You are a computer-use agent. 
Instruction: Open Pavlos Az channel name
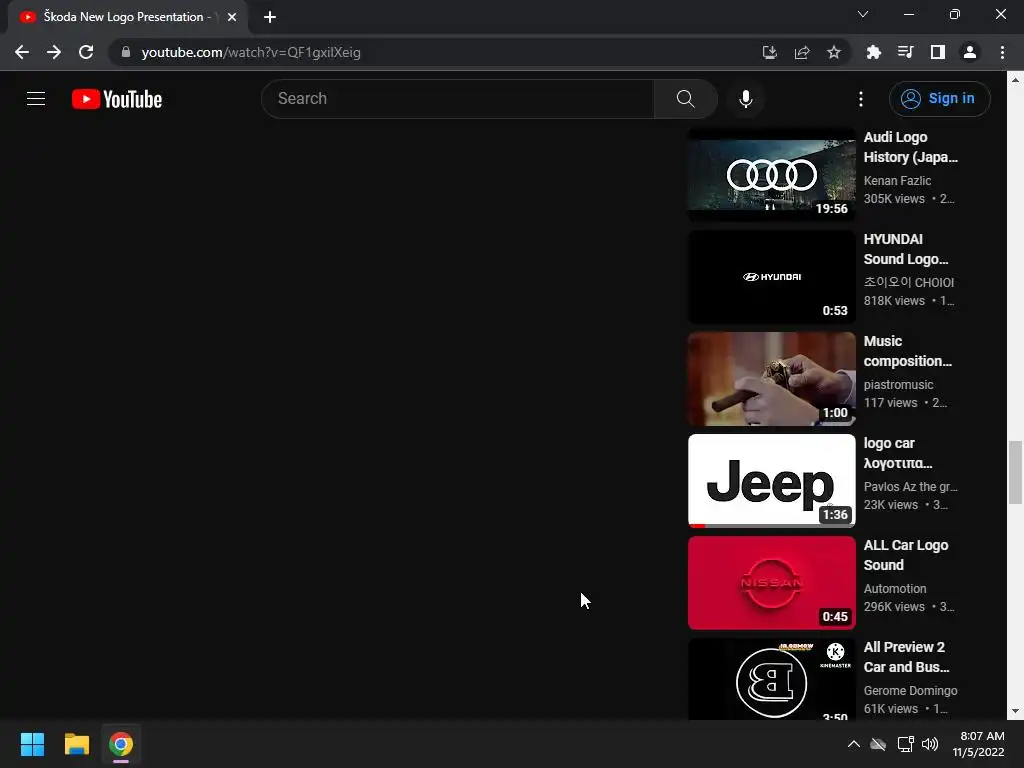pyautogui.click(x=910, y=487)
